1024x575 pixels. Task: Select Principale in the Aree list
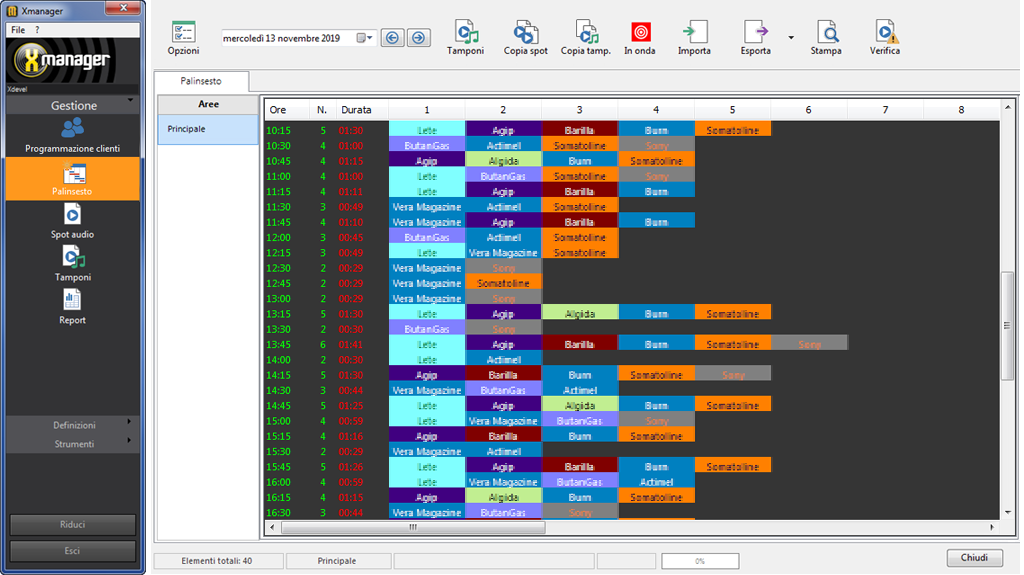coord(208,129)
